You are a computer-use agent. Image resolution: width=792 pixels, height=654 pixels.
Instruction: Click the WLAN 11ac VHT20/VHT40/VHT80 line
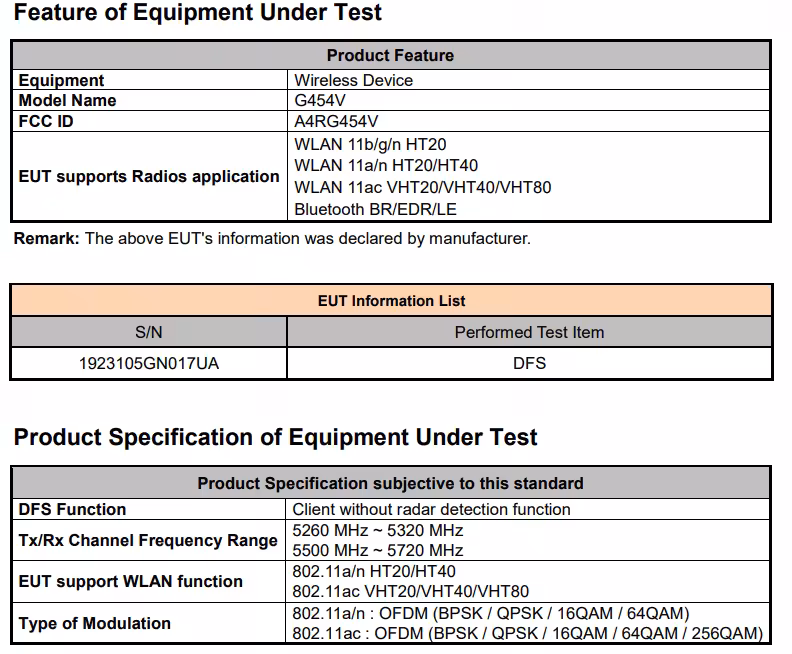(423, 187)
